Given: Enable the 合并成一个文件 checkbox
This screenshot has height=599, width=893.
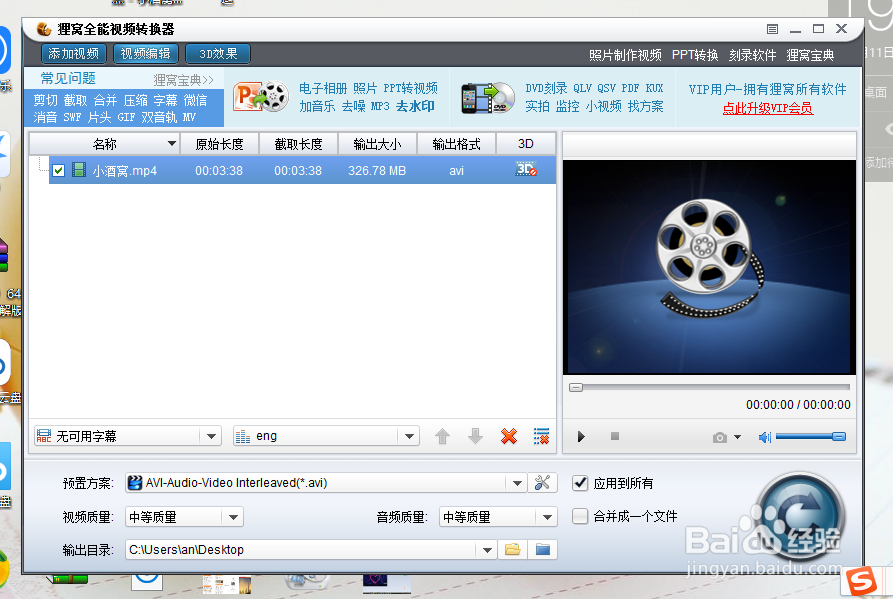Looking at the screenshot, I should pos(580,516).
